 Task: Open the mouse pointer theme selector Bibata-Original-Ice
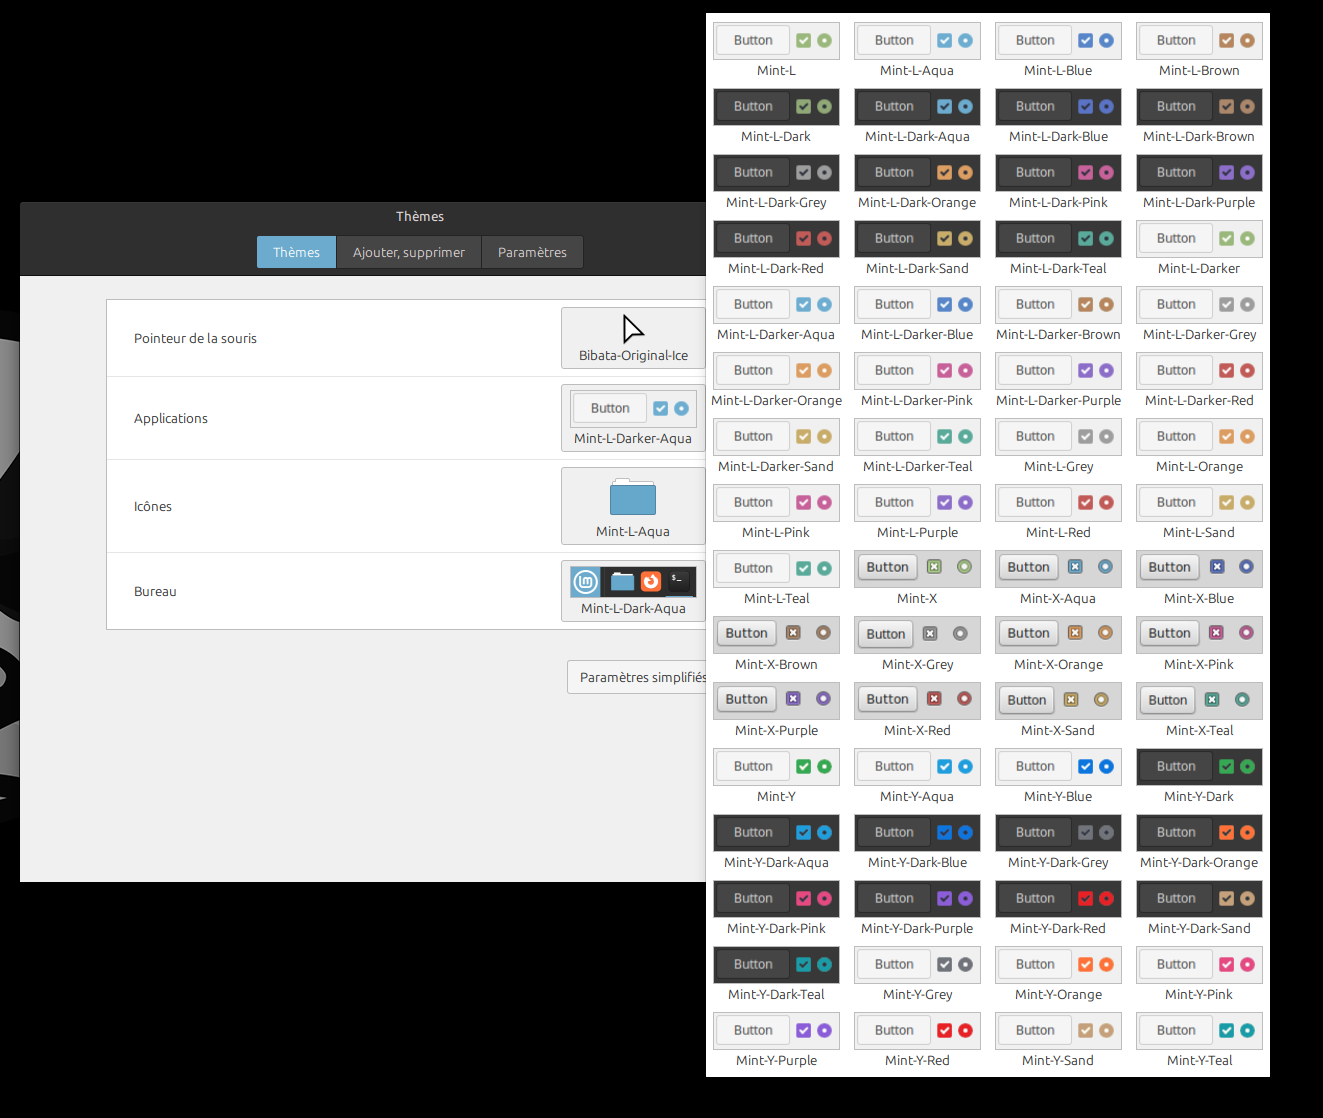point(632,338)
